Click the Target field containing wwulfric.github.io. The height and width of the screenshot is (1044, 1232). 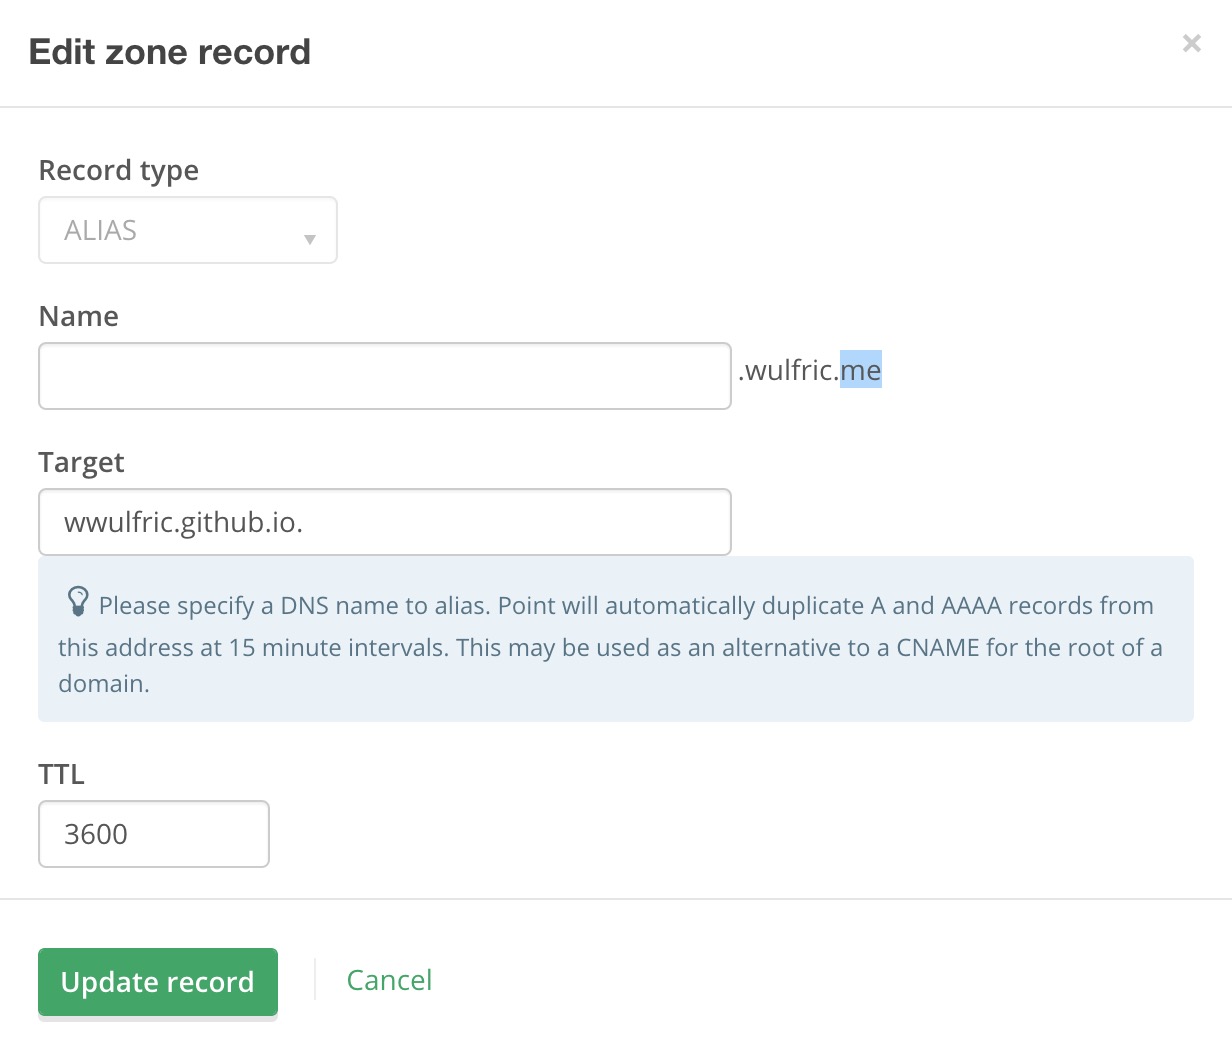click(385, 522)
